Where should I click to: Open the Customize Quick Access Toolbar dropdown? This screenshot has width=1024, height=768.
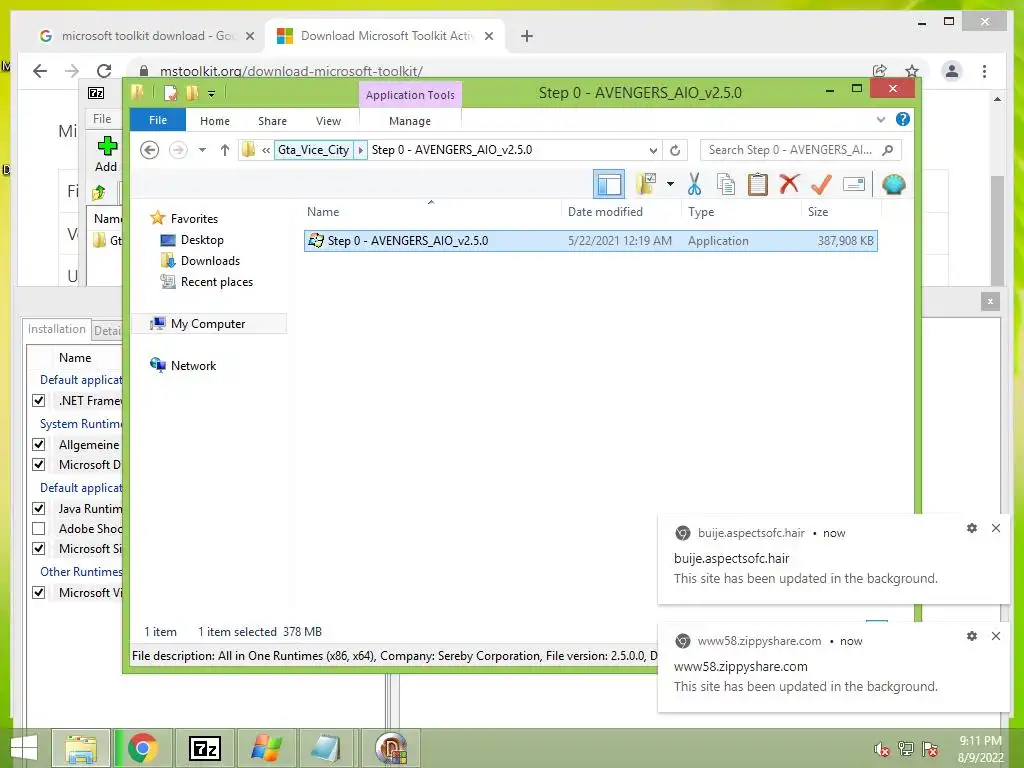[212, 94]
